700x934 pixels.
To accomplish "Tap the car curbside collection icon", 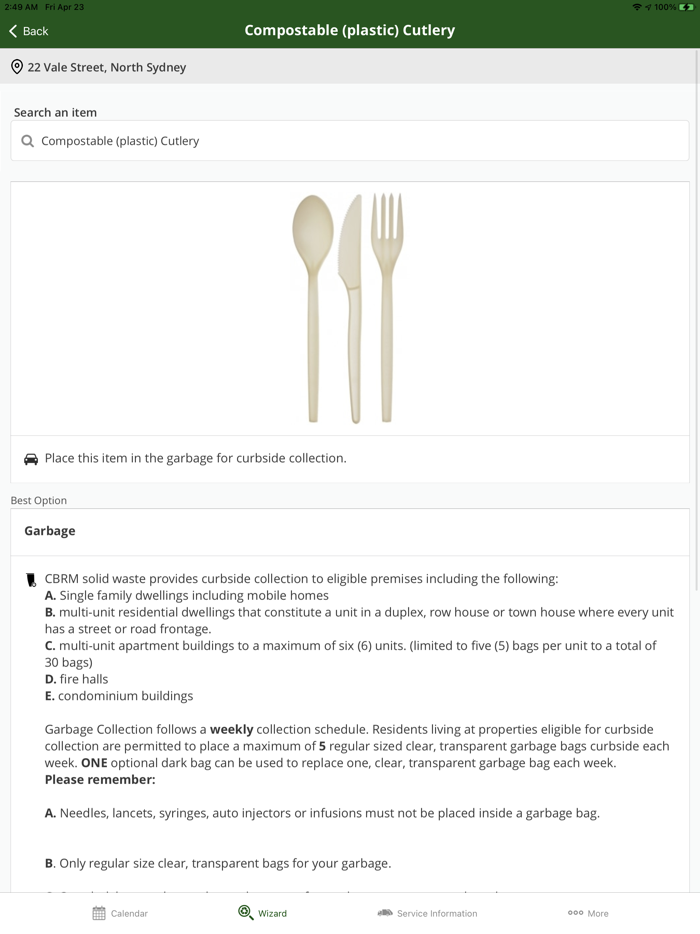I will click(31, 459).
